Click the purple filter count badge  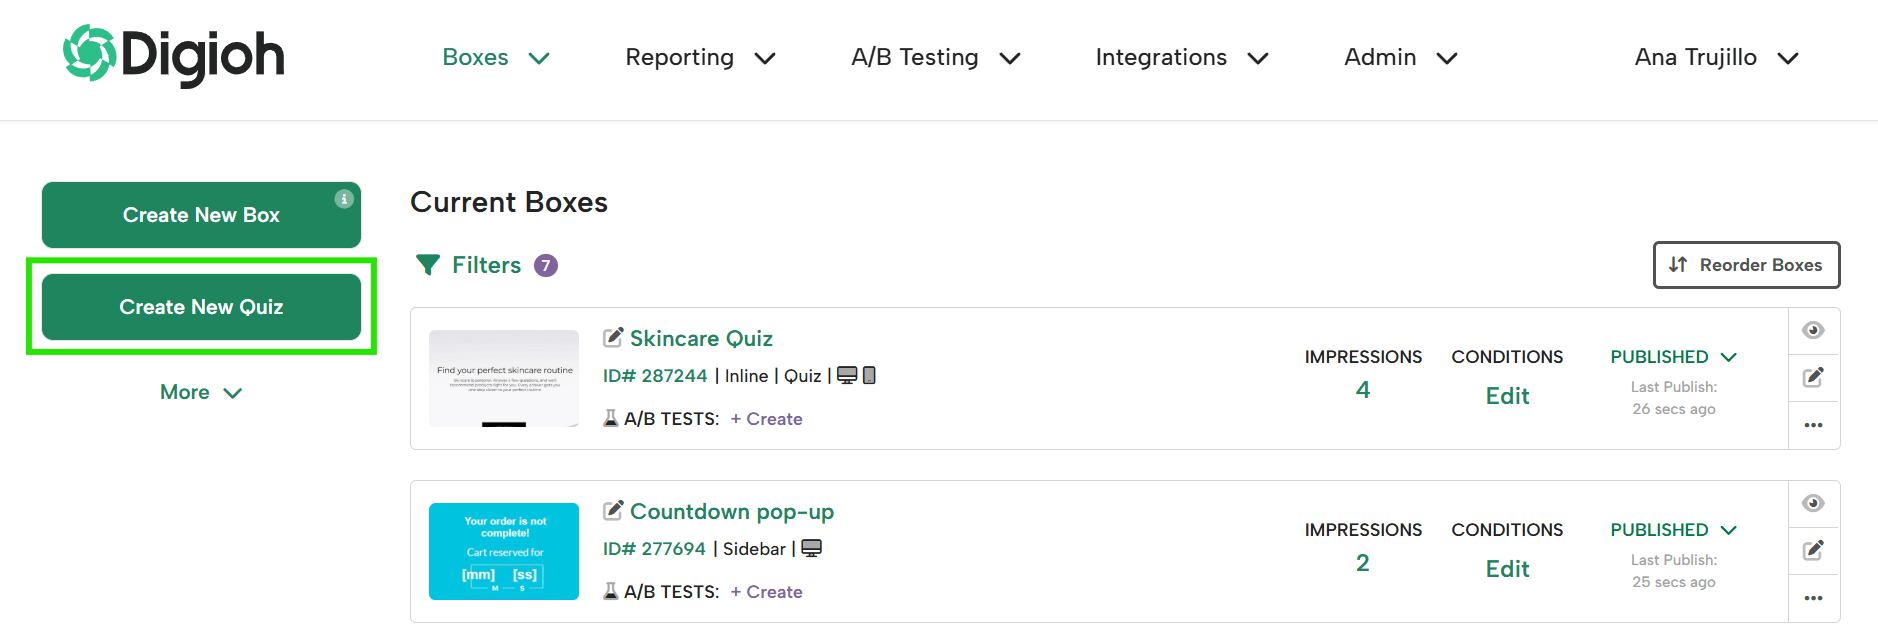point(546,265)
